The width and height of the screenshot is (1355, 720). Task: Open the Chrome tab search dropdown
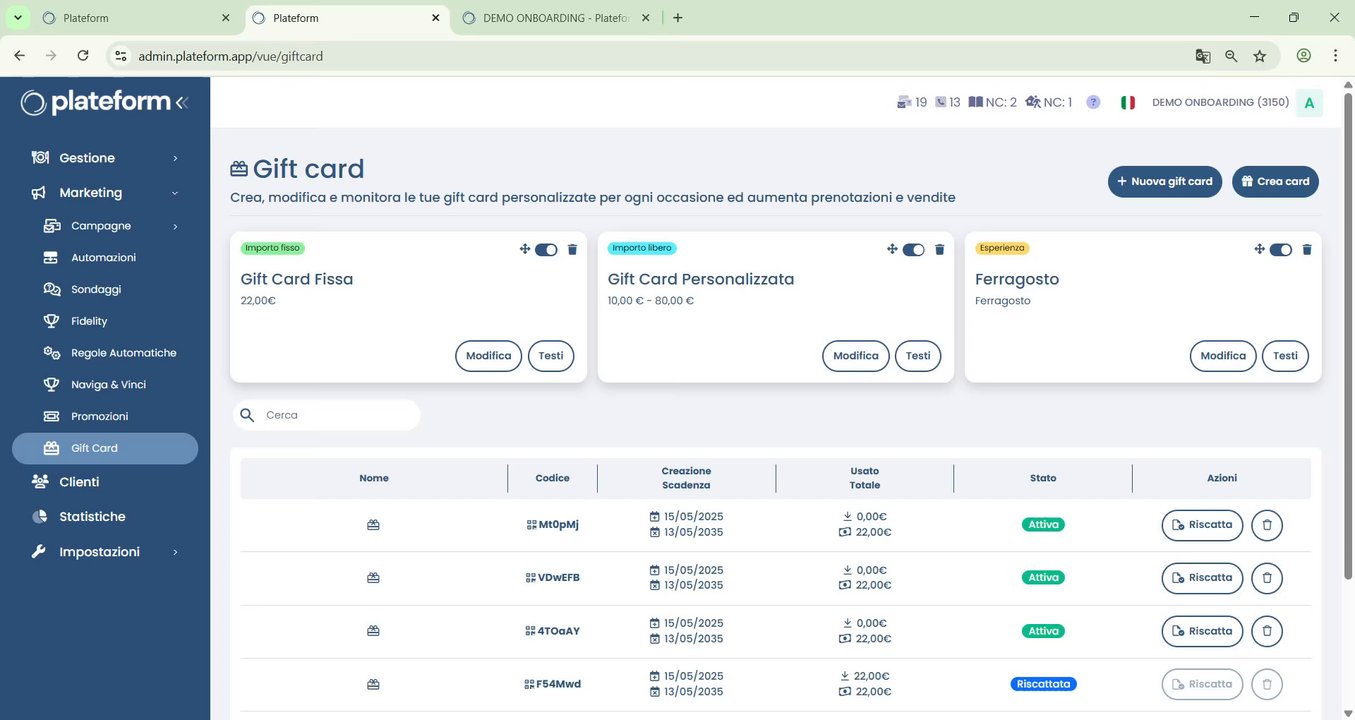point(17,18)
